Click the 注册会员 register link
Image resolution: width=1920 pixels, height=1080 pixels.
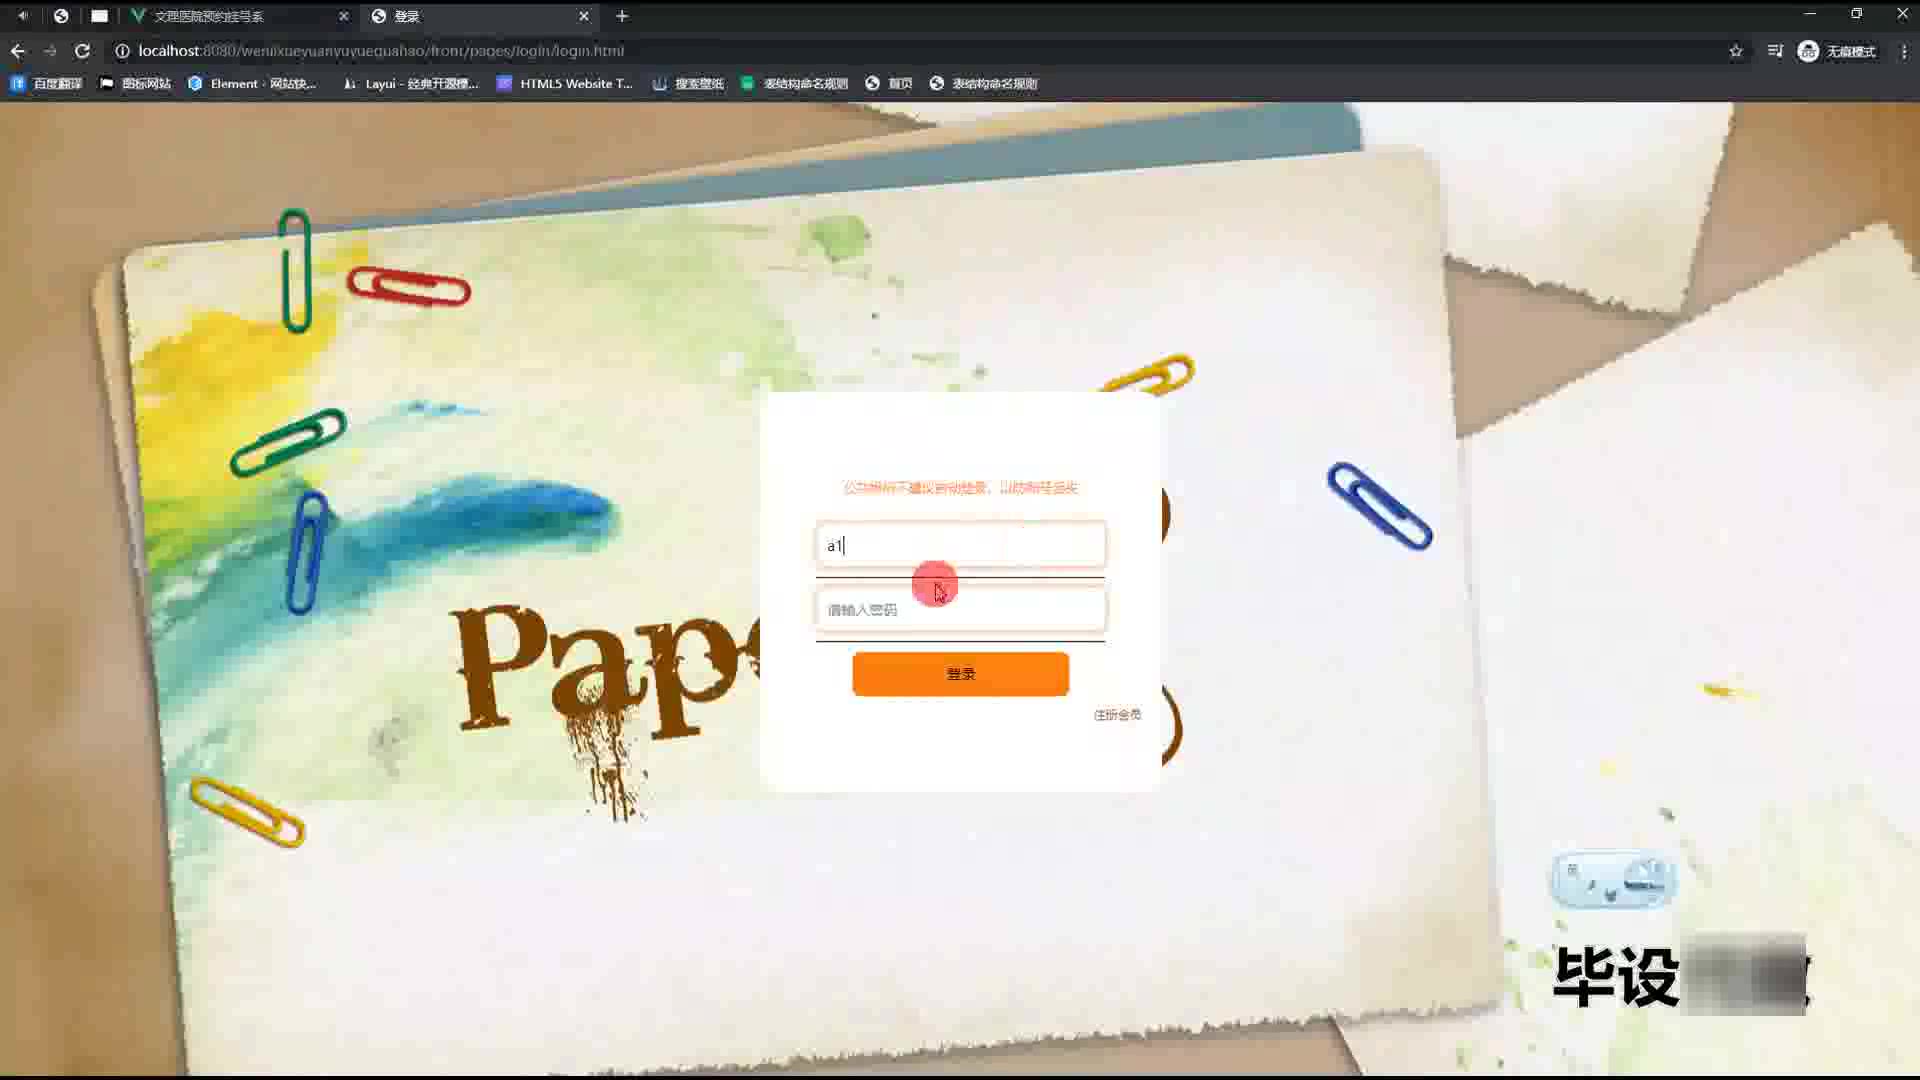click(x=1117, y=715)
